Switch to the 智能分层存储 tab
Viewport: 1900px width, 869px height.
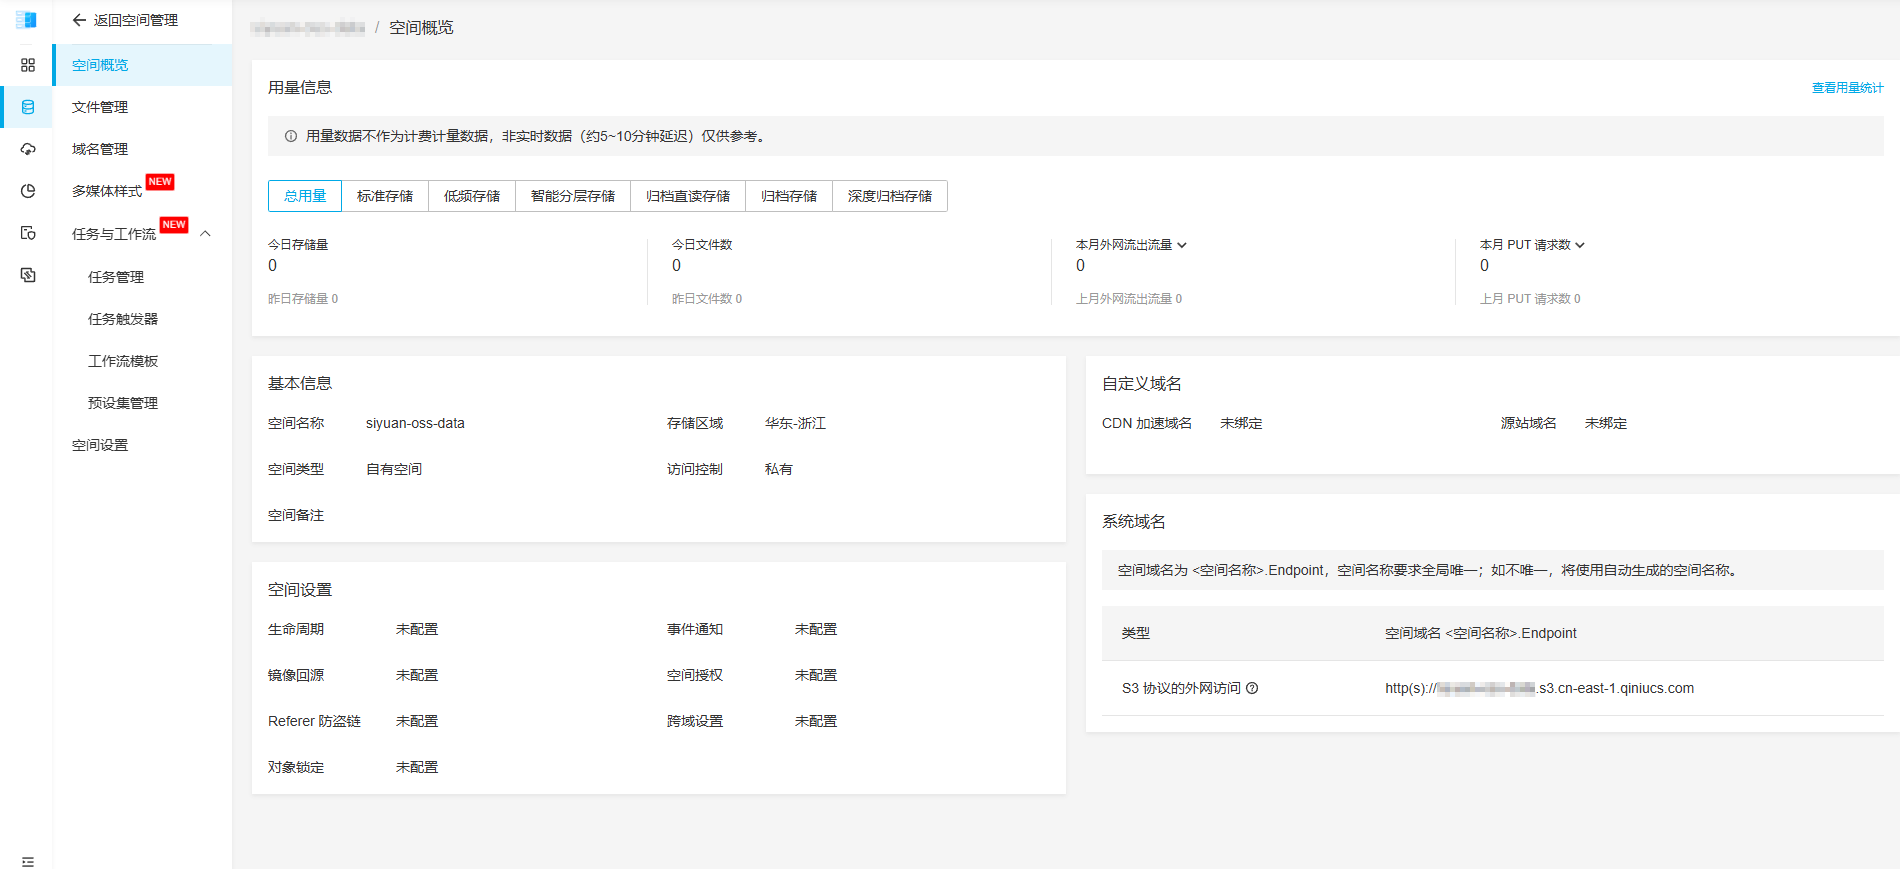[573, 196]
